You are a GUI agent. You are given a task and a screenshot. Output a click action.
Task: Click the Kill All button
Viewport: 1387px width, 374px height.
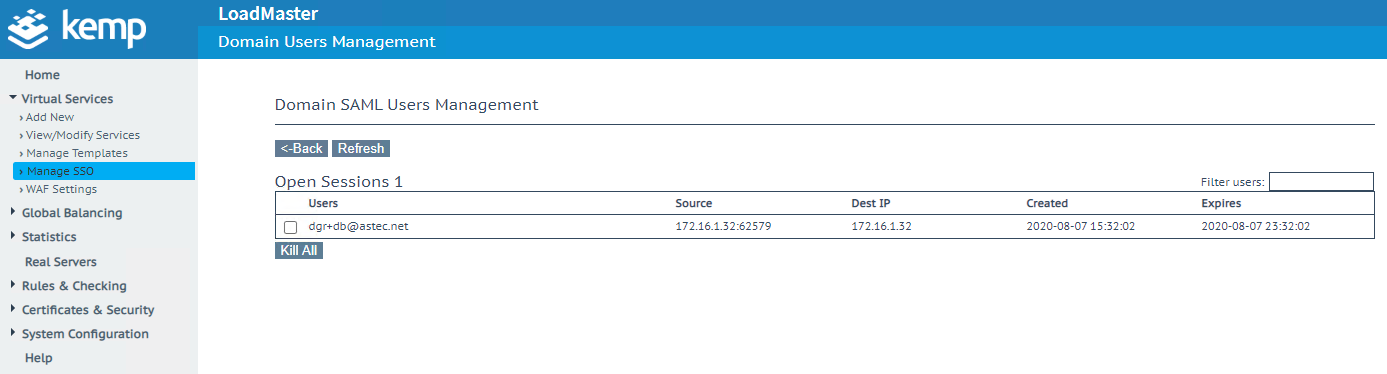299,250
